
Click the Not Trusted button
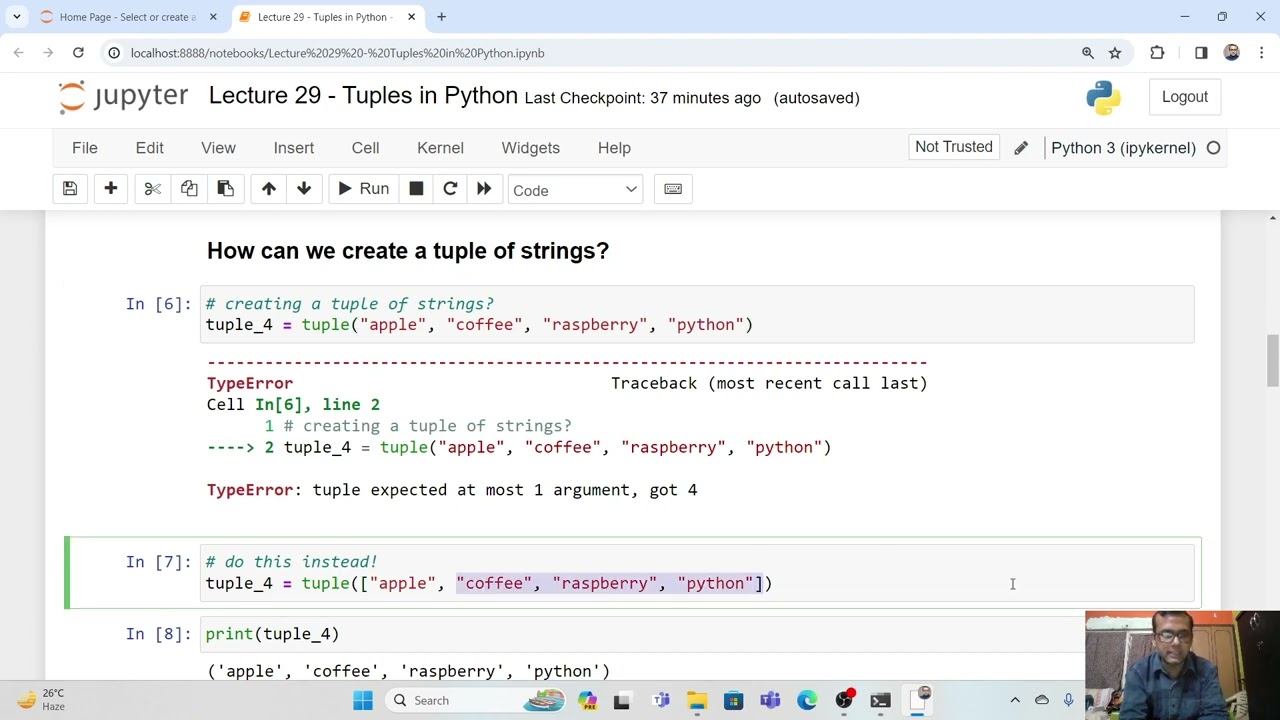[954, 147]
